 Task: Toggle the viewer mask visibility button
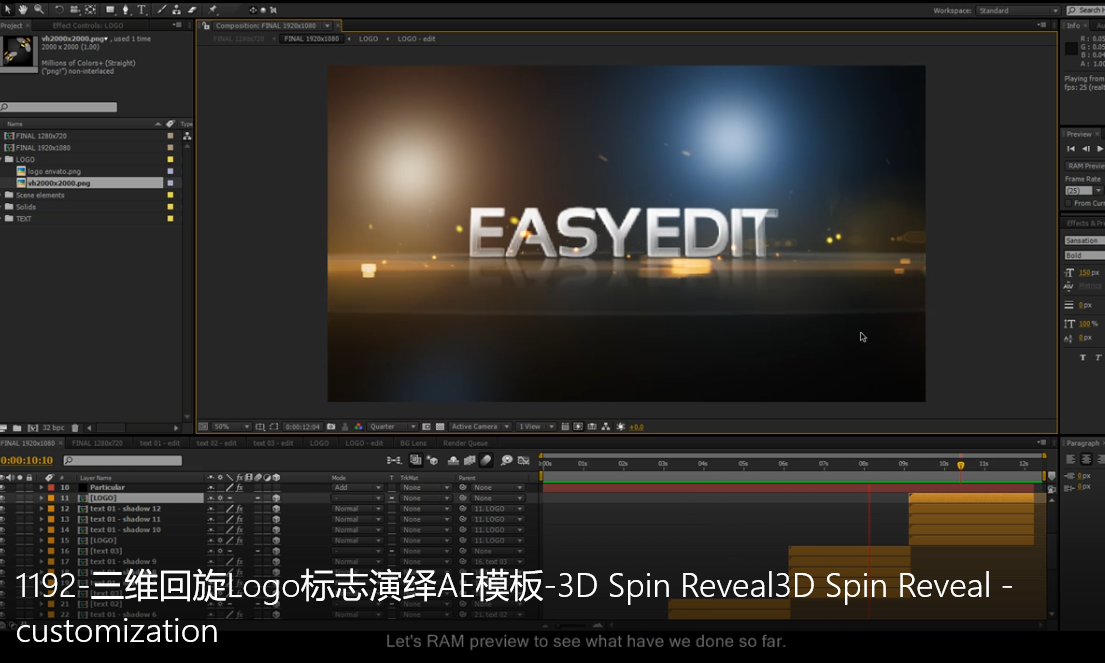[273, 426]
